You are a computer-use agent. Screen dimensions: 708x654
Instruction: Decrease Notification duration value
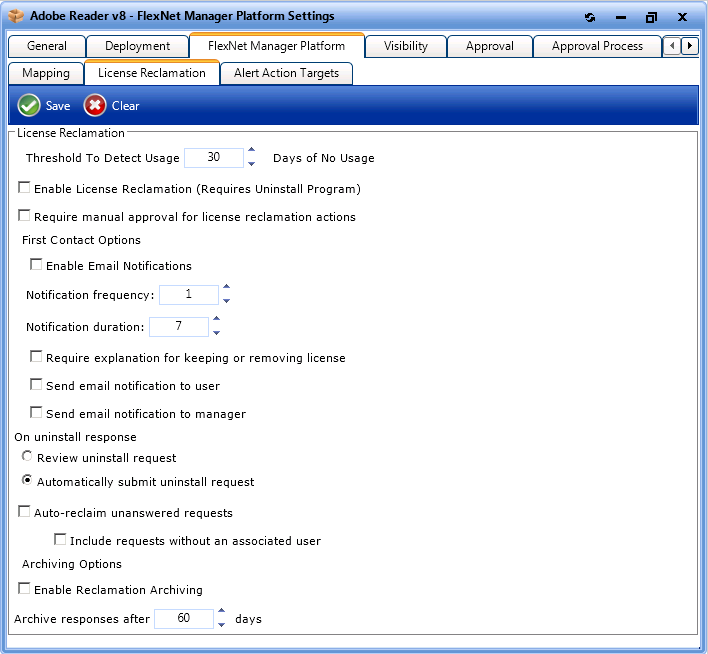click(217, 332)
